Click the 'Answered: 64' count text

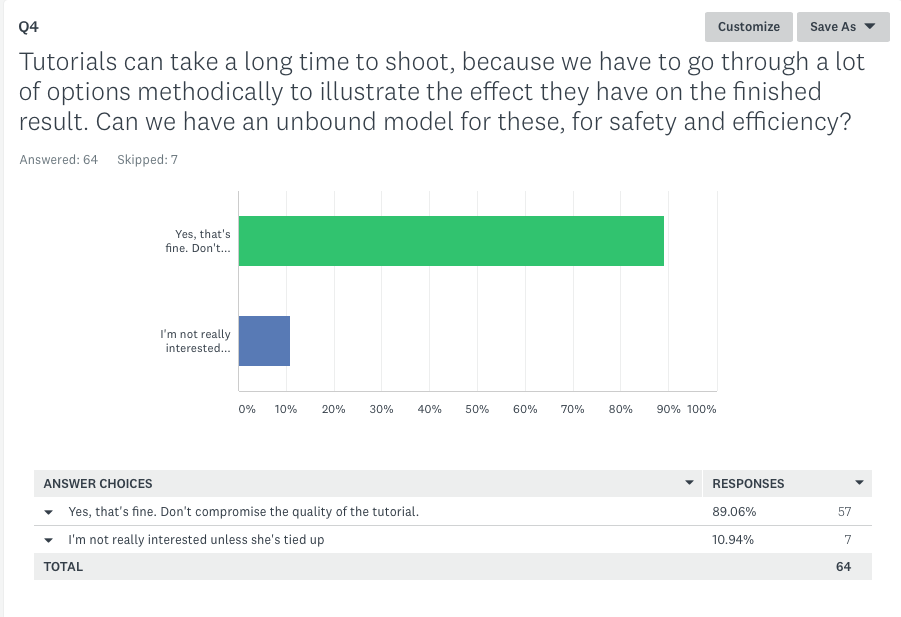tap(59, 160)
